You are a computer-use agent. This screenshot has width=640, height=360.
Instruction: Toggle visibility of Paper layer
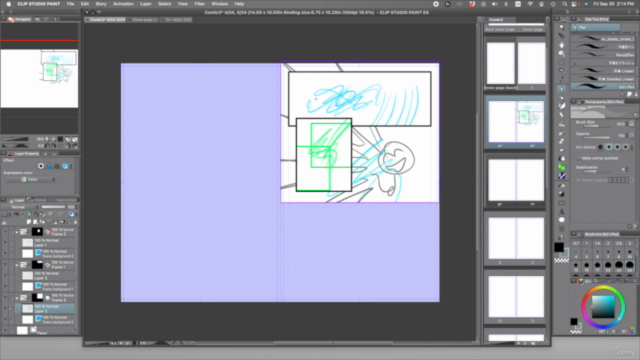click(4, 330)
